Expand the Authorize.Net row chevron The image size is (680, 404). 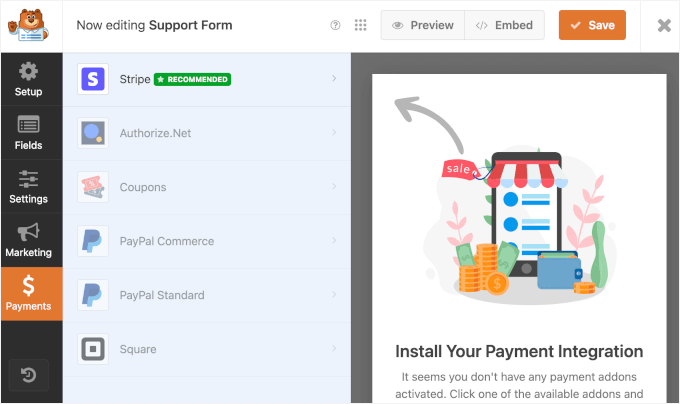click(334, 132)
